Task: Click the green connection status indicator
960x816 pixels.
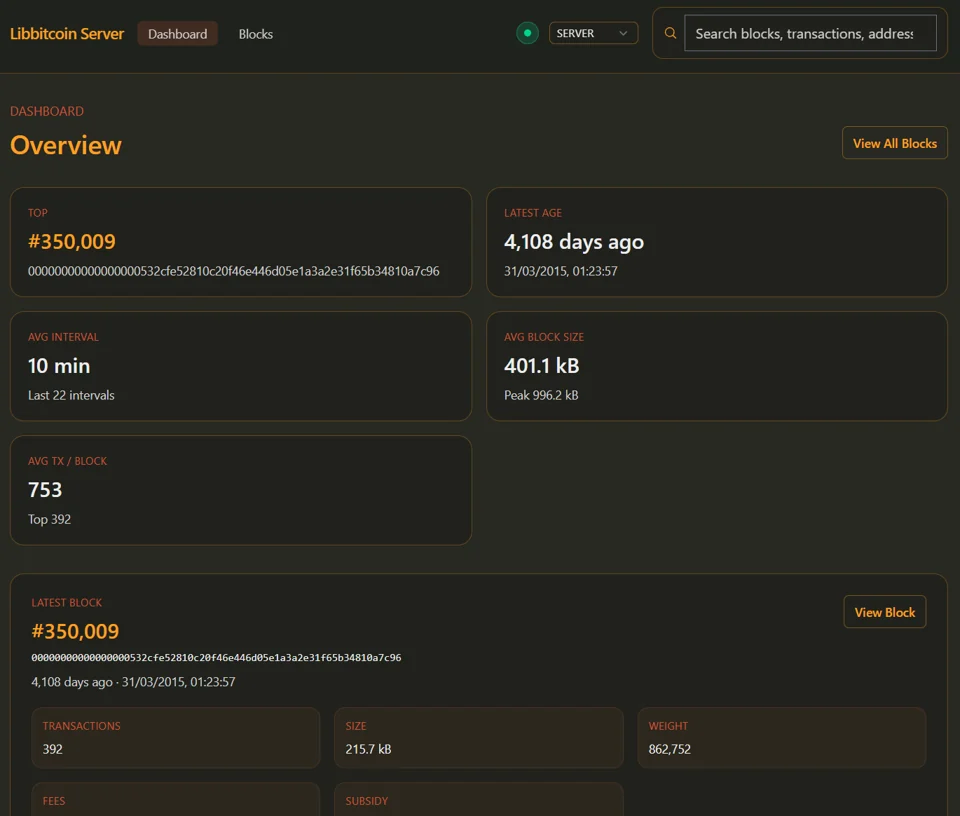Action: (527, 33)
